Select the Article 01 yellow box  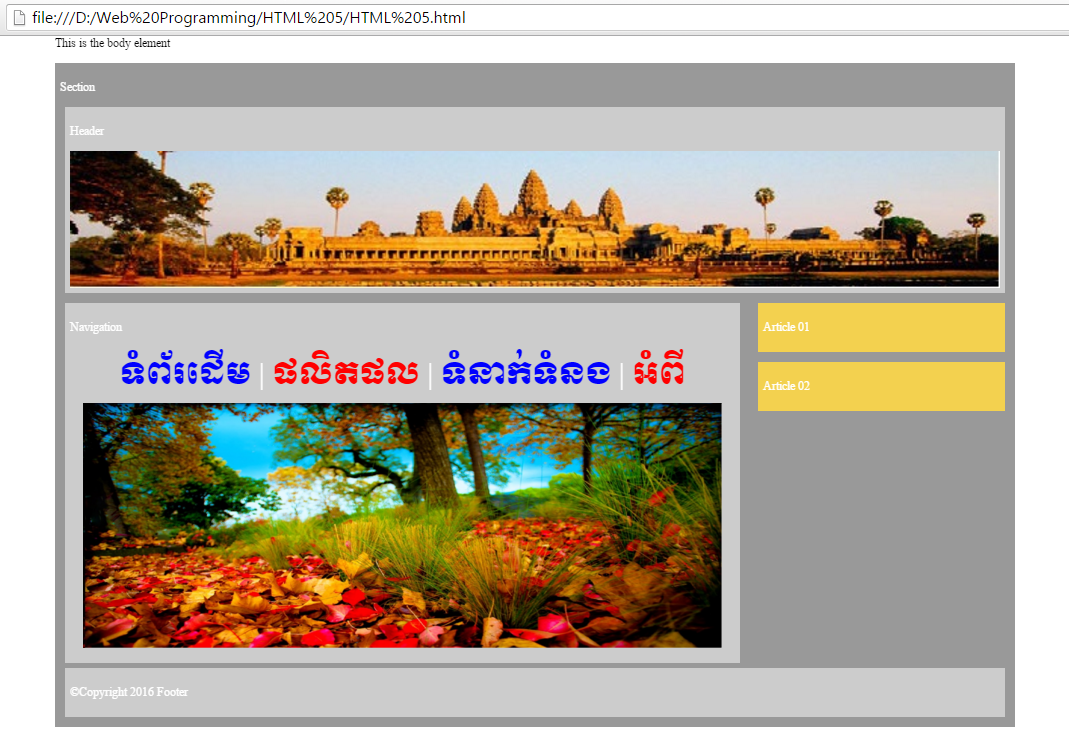881,328
